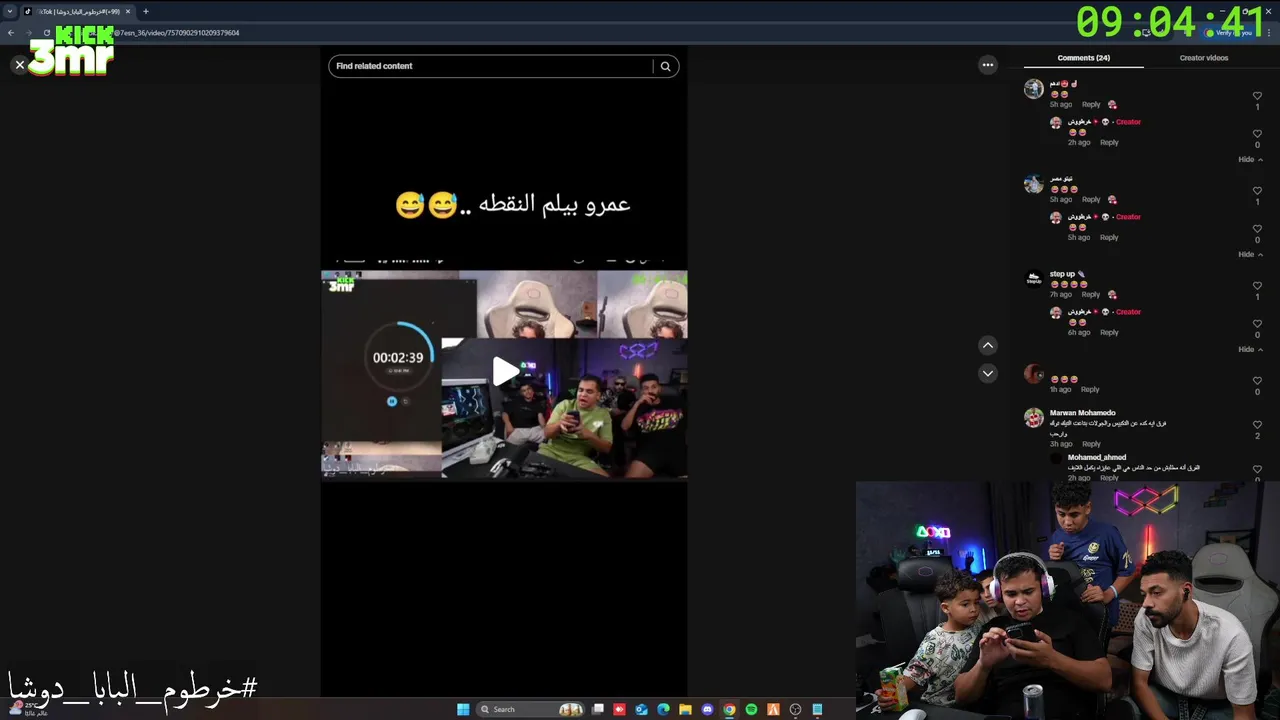Hide replies under step up comment
Viewport: 1280px width, 720px height.
[x=1251, y=350]
